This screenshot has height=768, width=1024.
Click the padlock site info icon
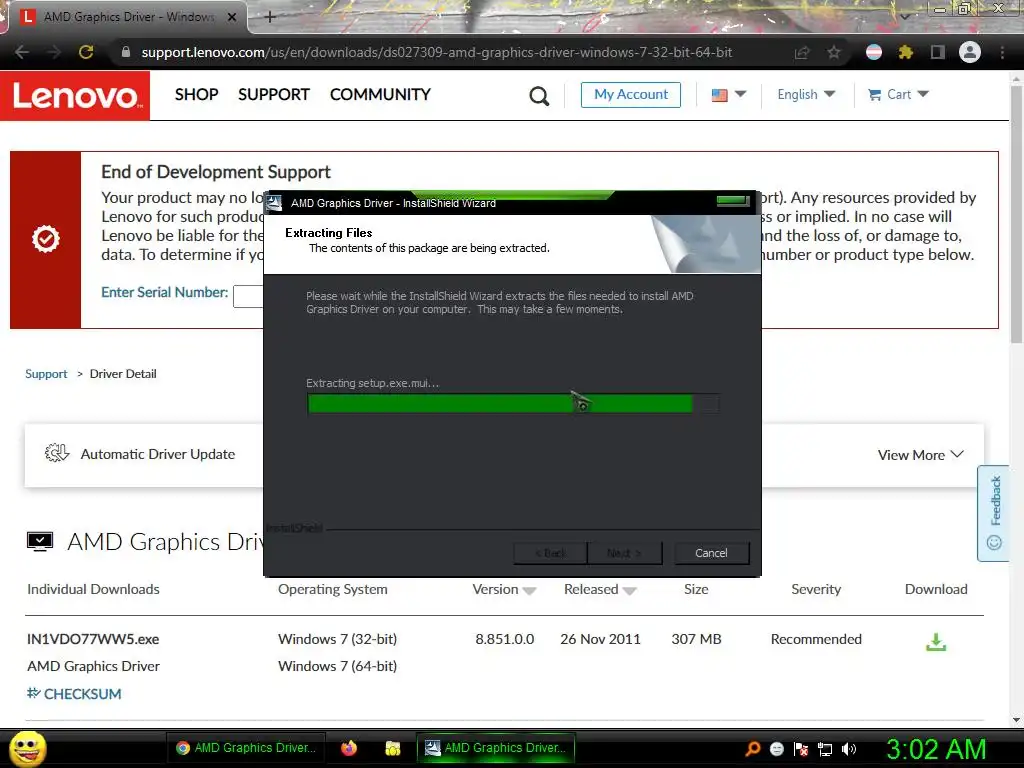click(x=126, y=52)
